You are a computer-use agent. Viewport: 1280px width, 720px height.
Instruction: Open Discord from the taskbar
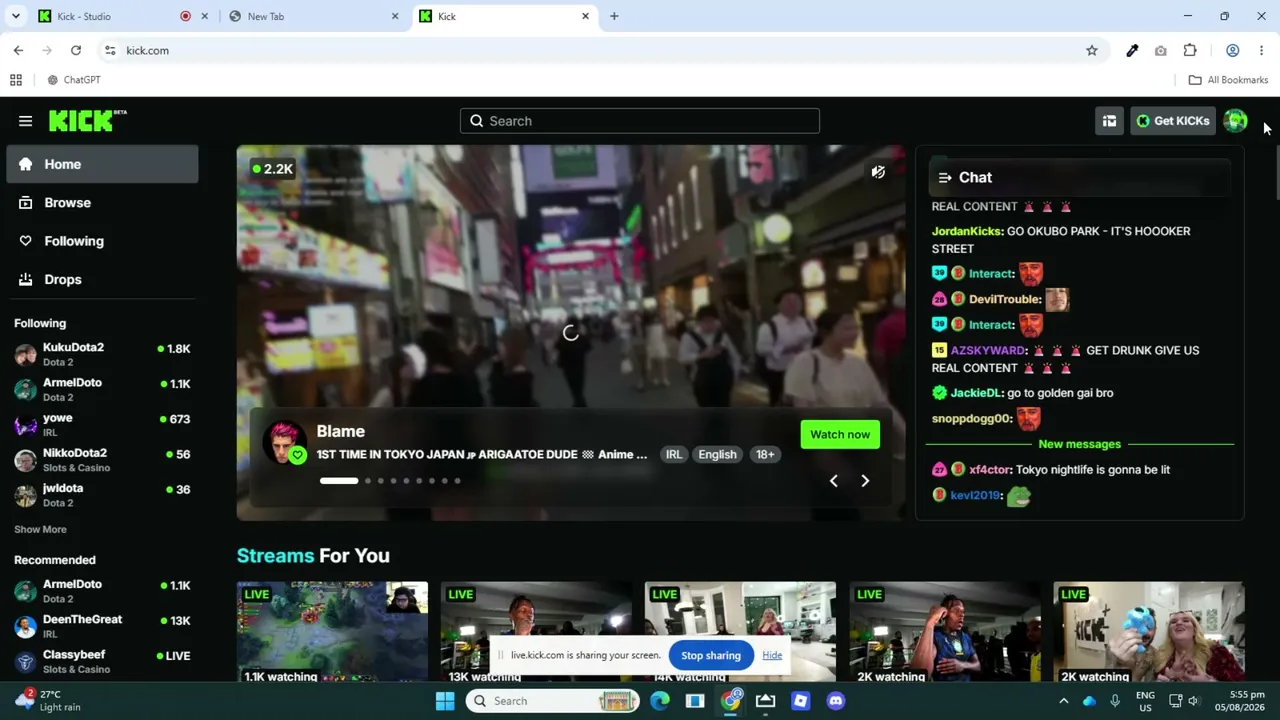click(x=835, y=701)
